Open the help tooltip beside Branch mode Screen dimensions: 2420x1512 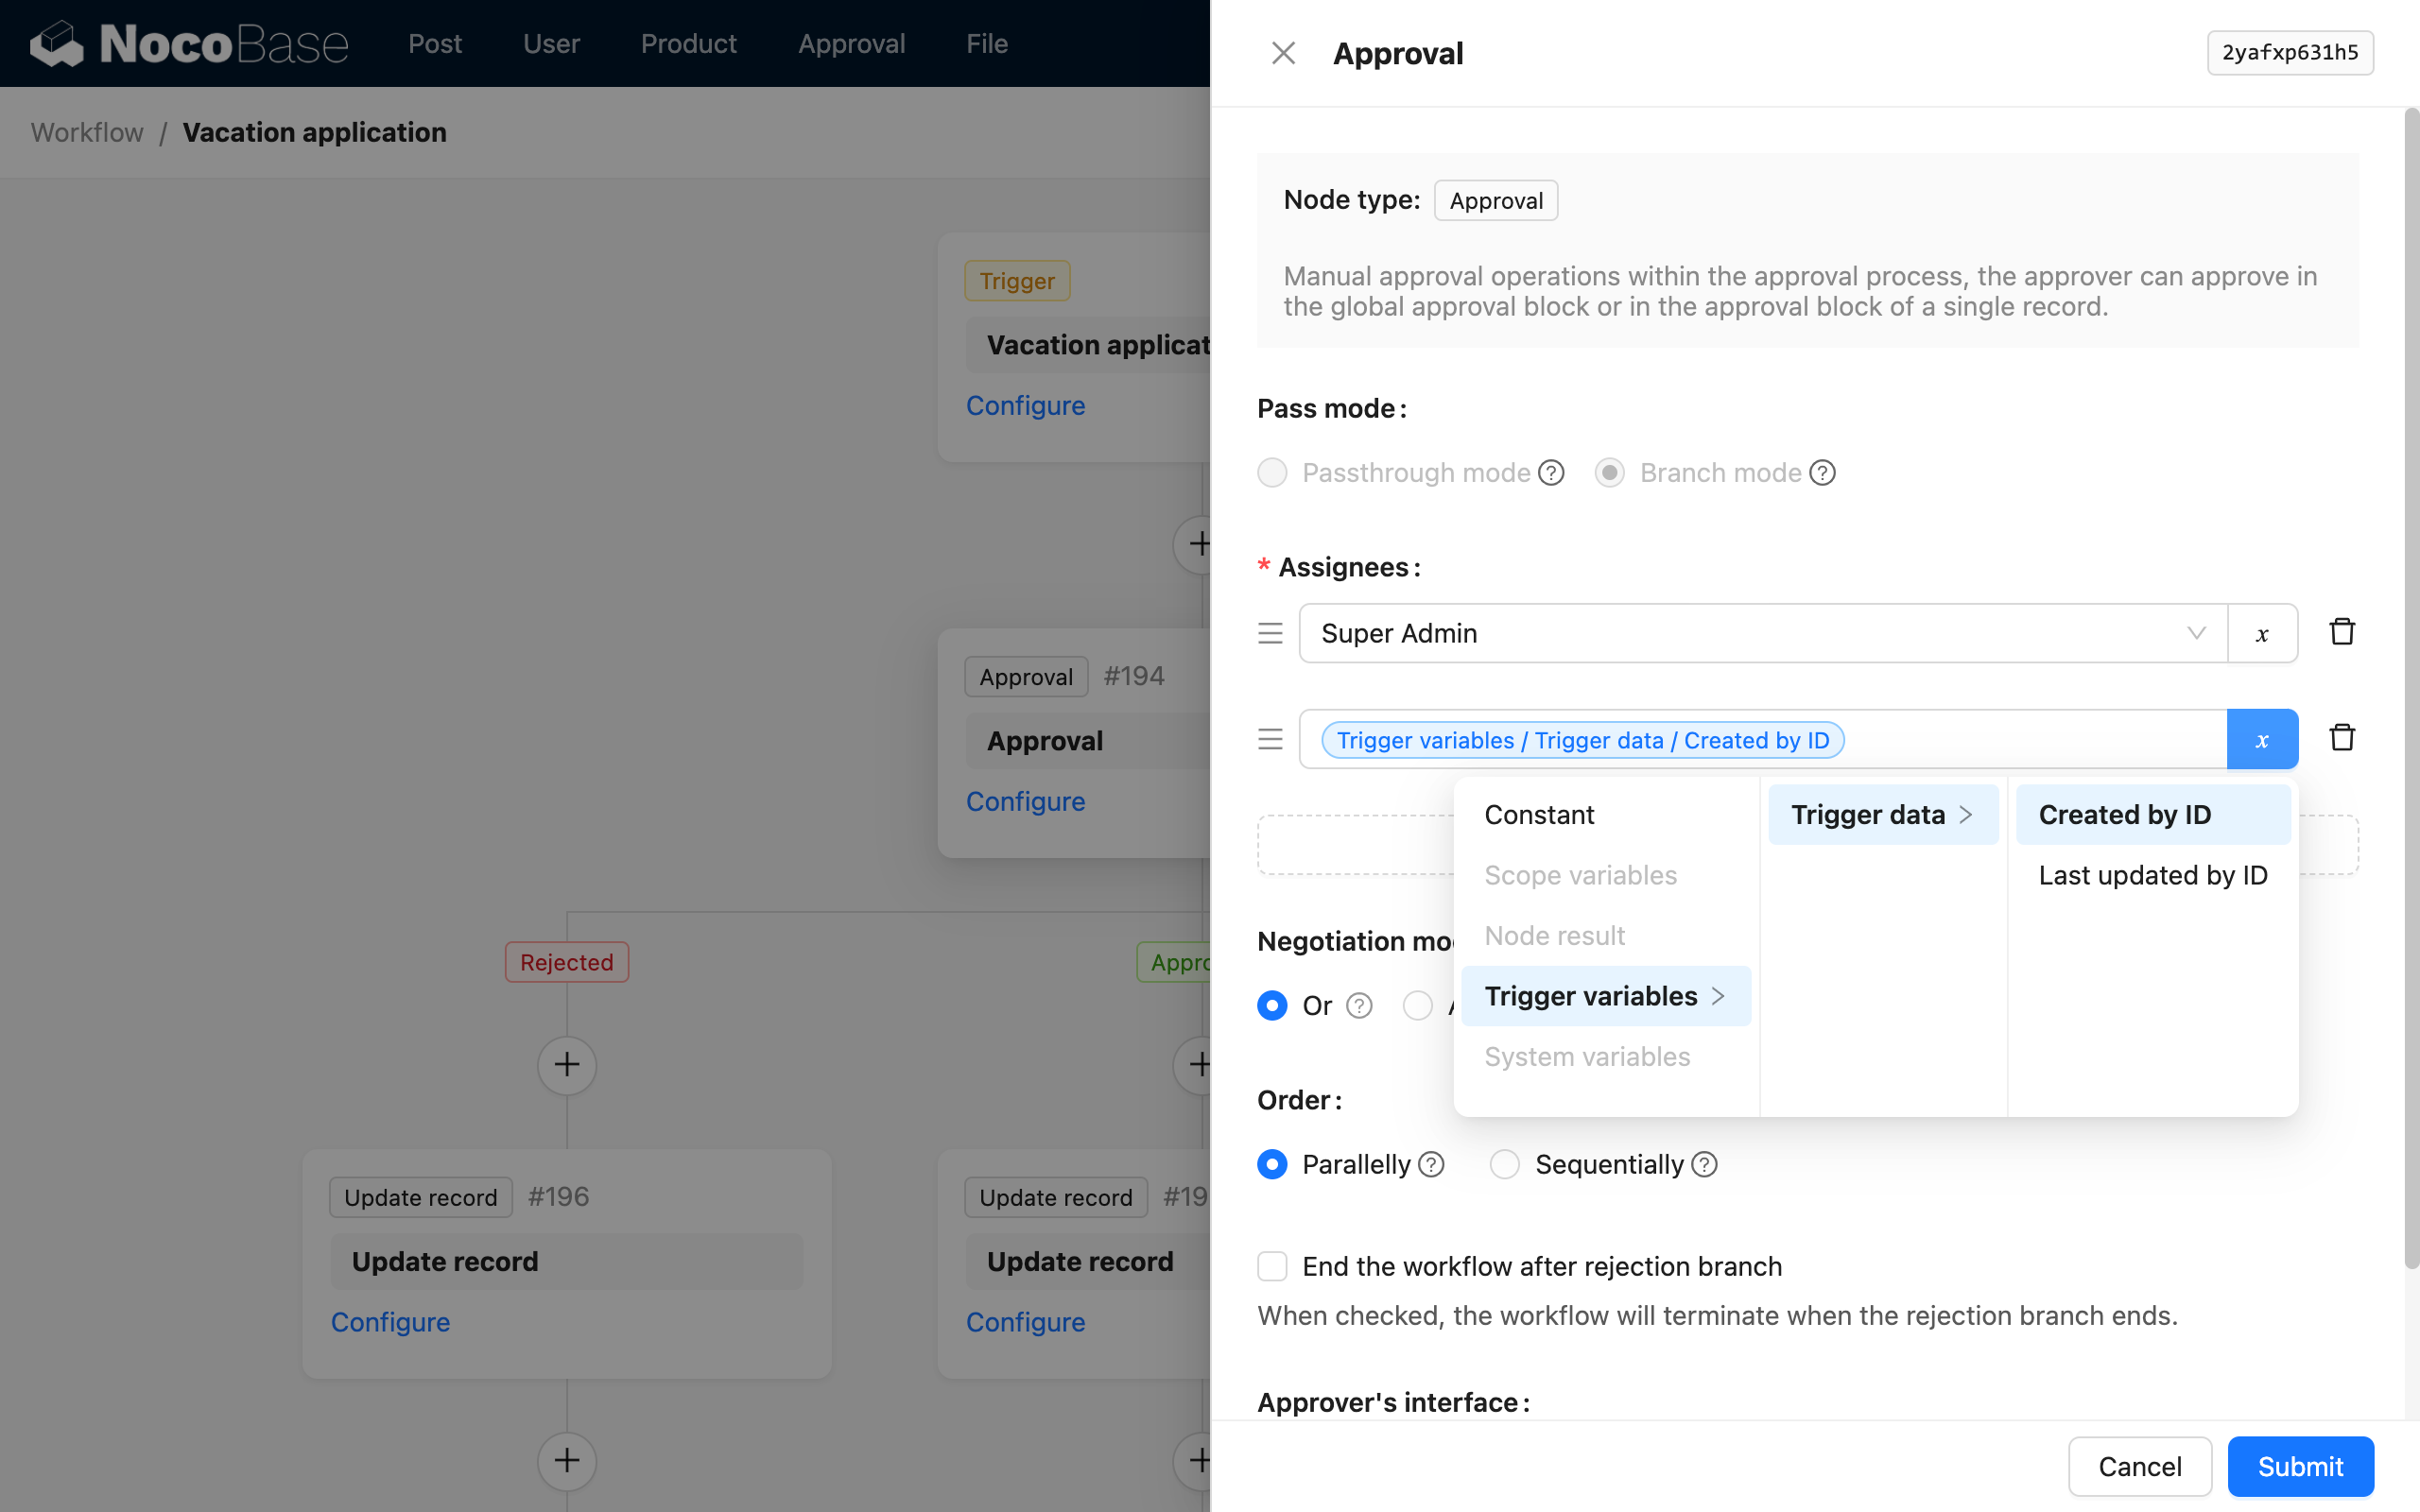pyautogui.click(x=1821, y=472)
